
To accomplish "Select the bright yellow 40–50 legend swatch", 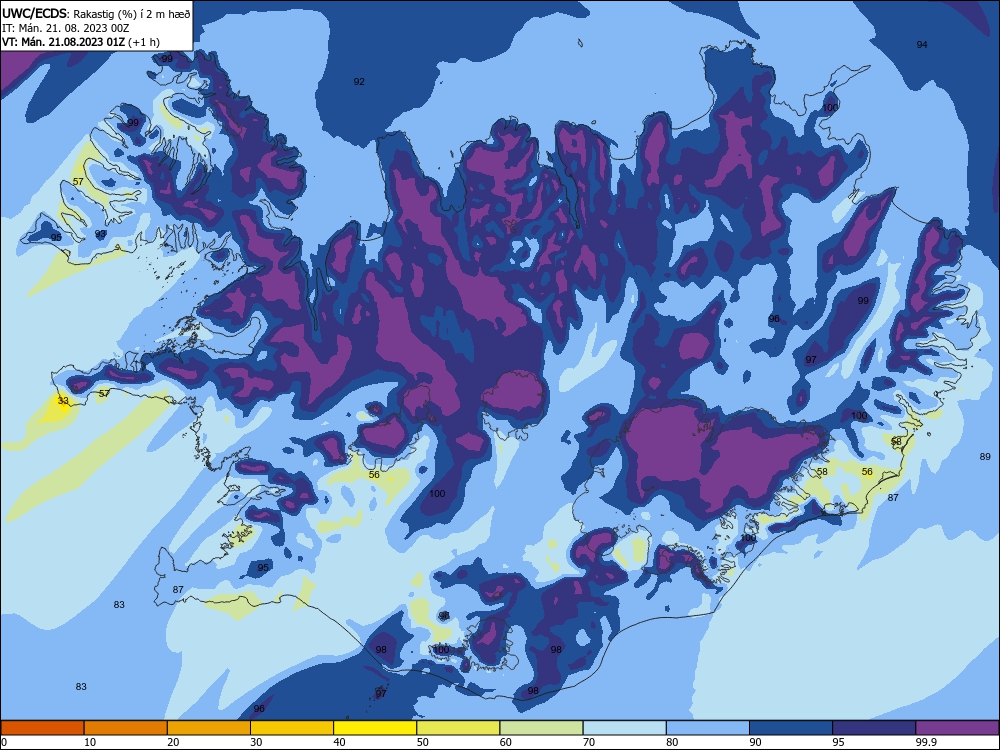I will (x=375, y=728).
